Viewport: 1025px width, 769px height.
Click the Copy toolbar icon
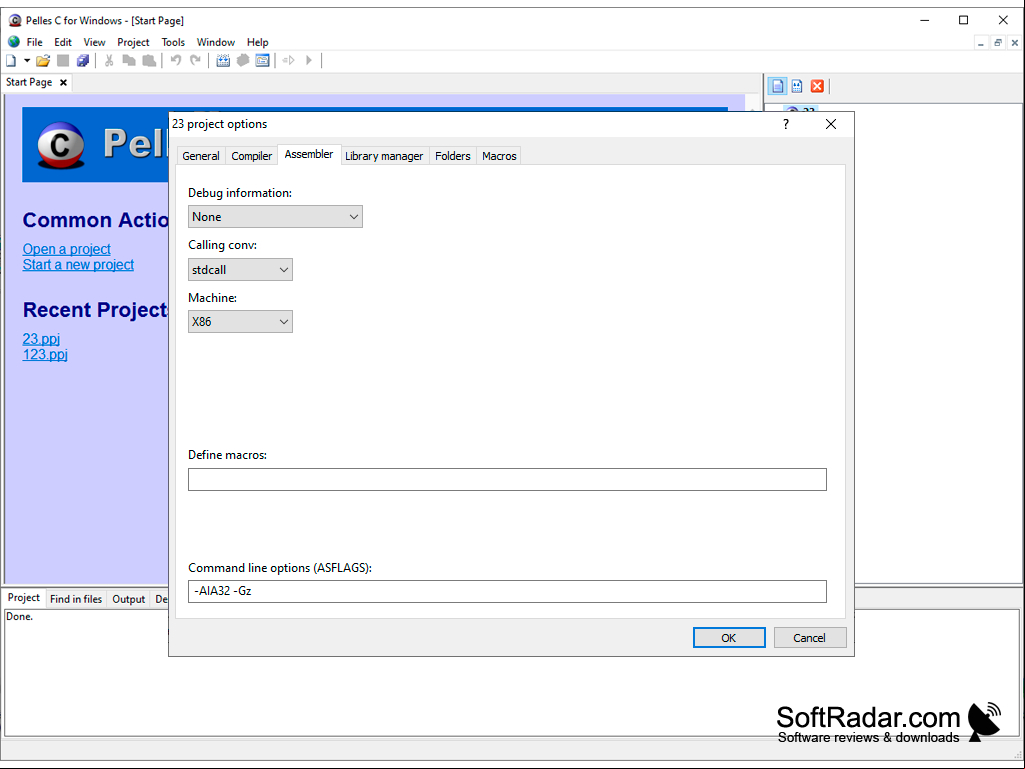click(x=129, y=61)
